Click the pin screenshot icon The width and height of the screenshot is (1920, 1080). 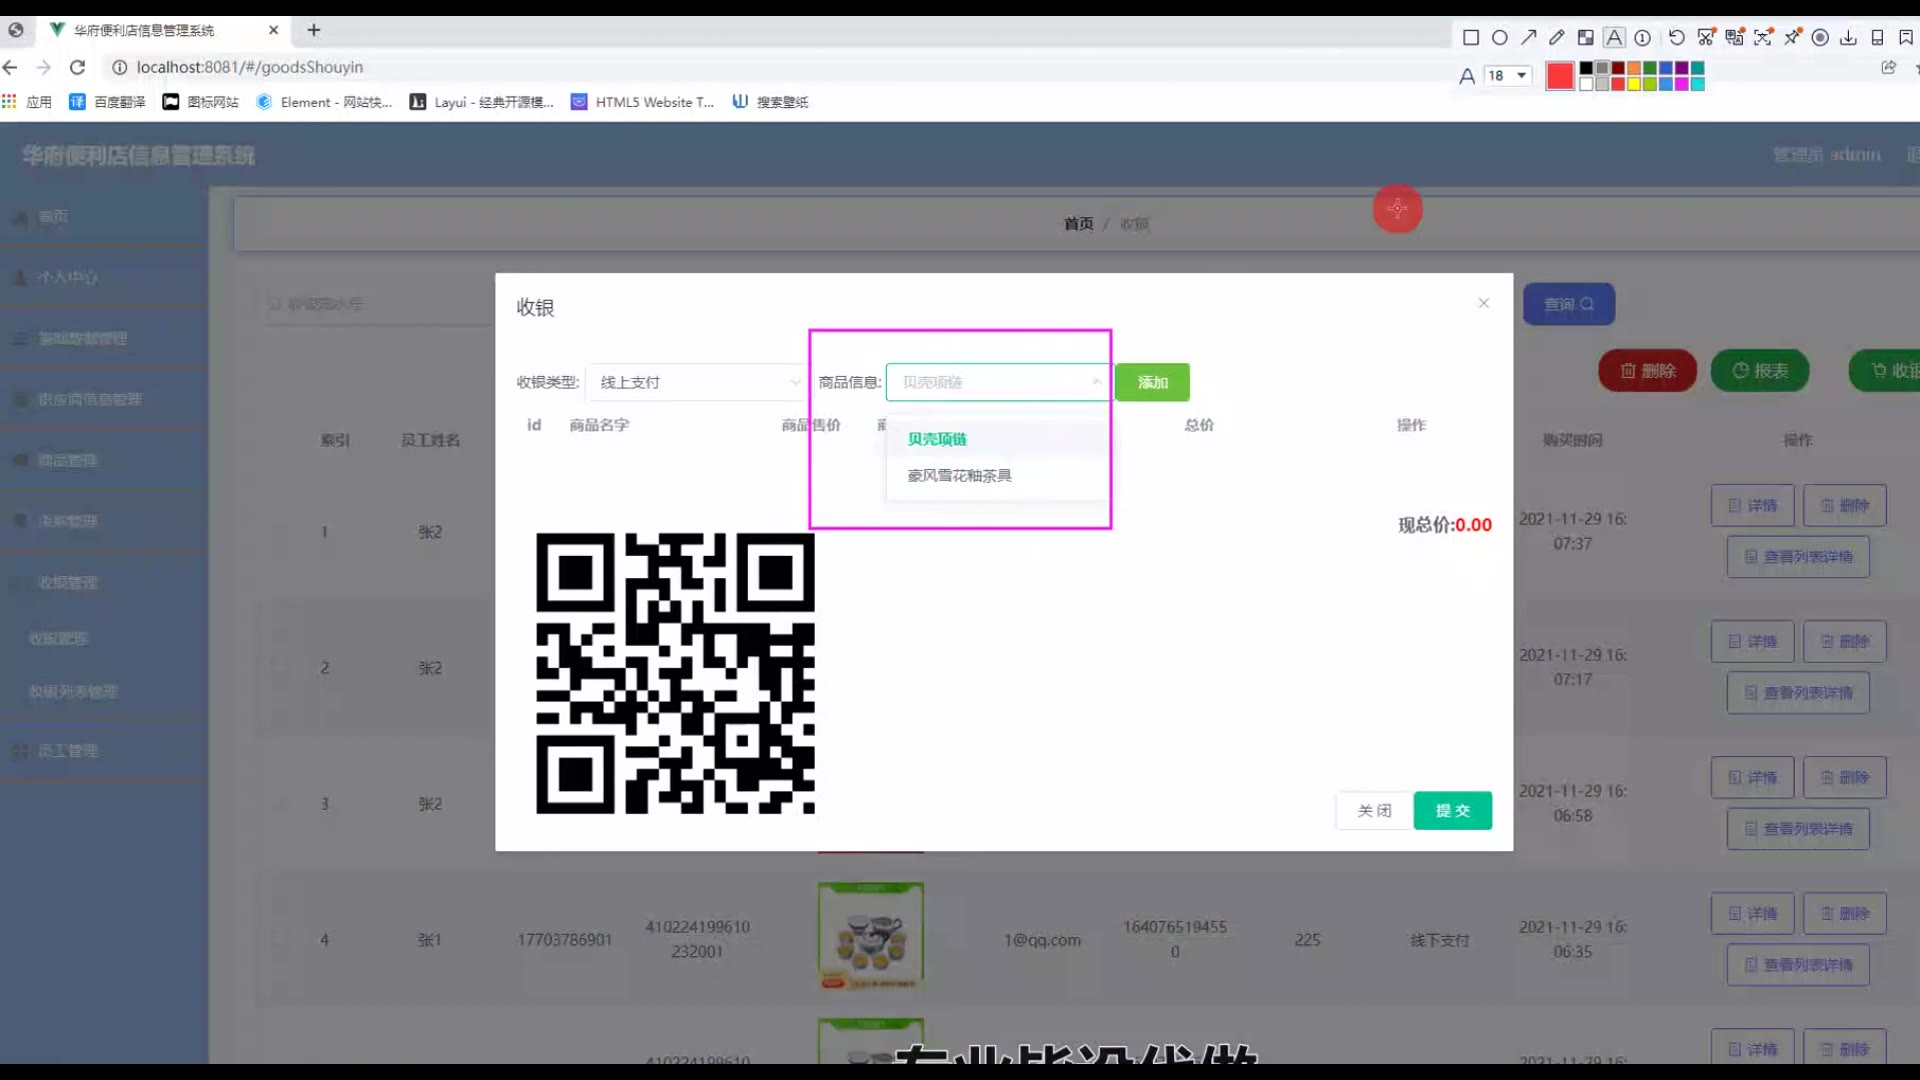click(x=1792, y=38)
